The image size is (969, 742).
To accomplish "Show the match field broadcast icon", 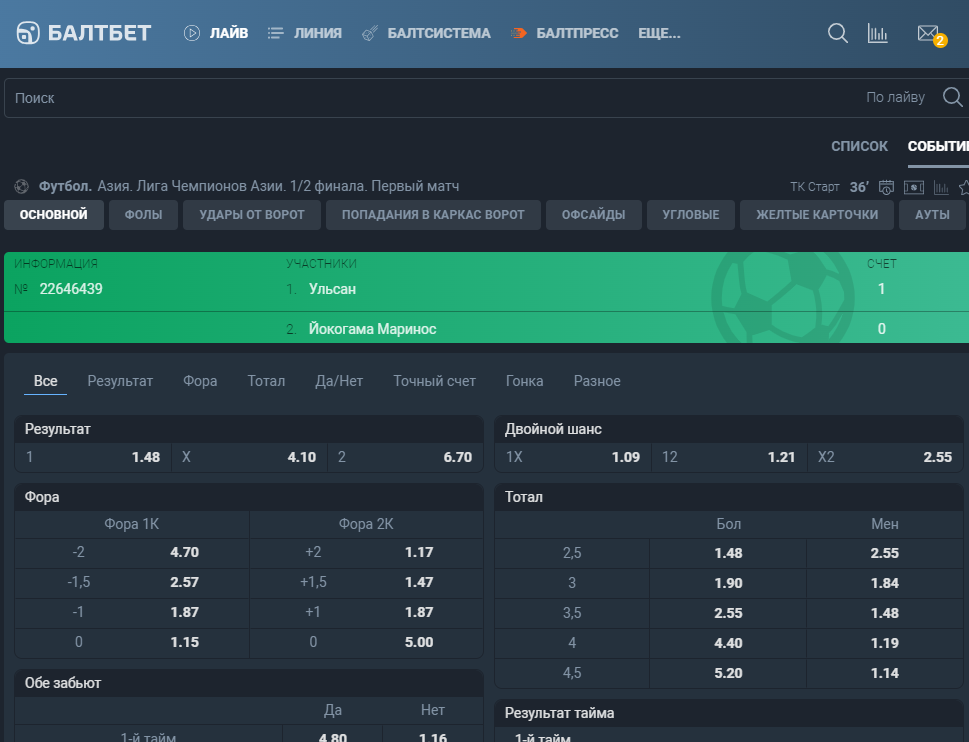I will (x=913, y=187).
